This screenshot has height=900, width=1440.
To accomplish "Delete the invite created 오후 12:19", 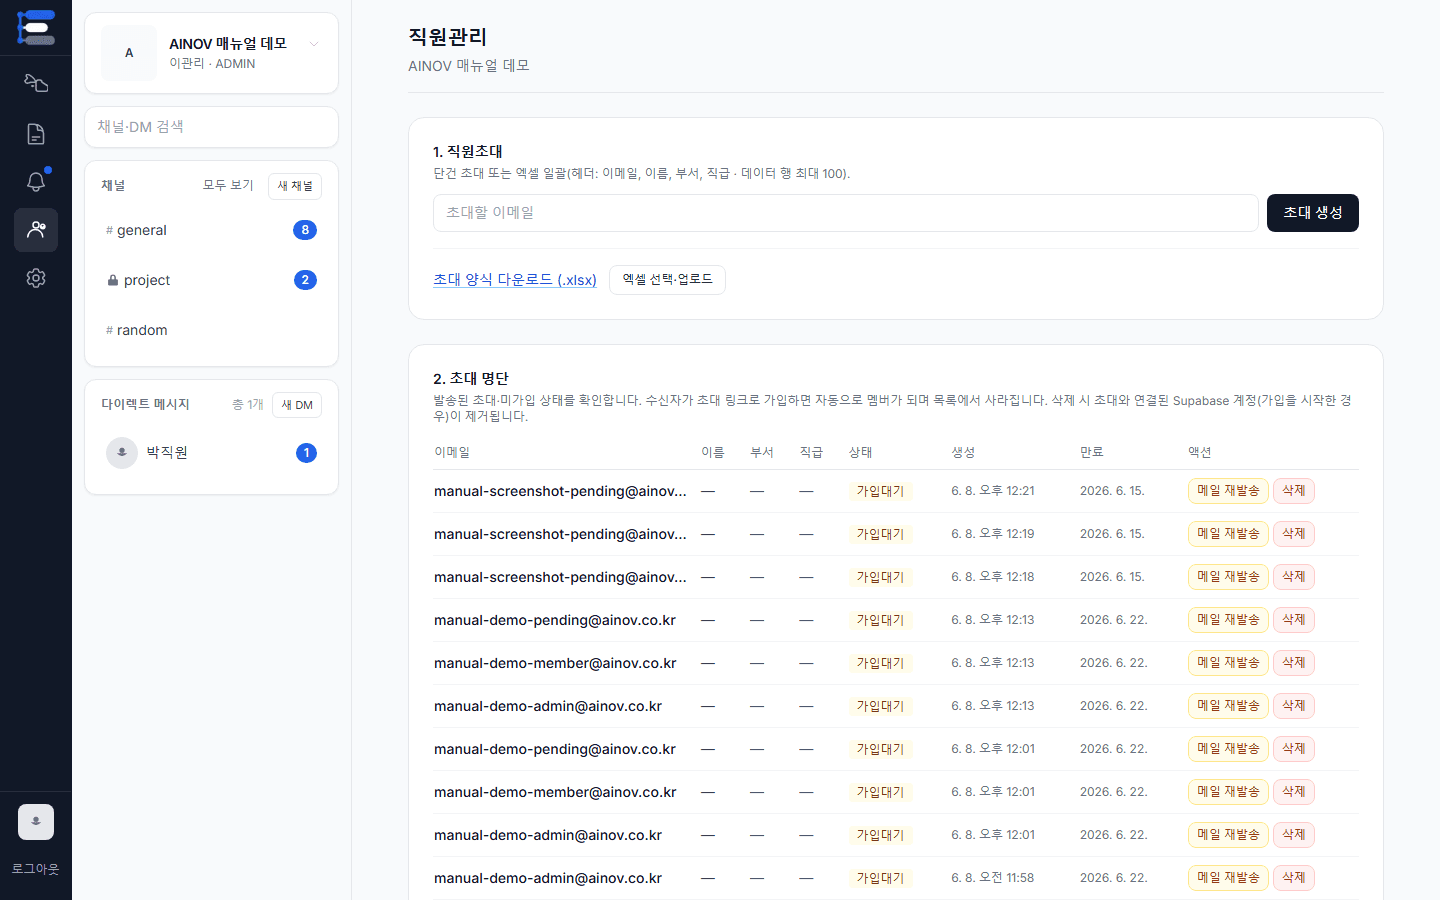I will (x=1294, y=534).
